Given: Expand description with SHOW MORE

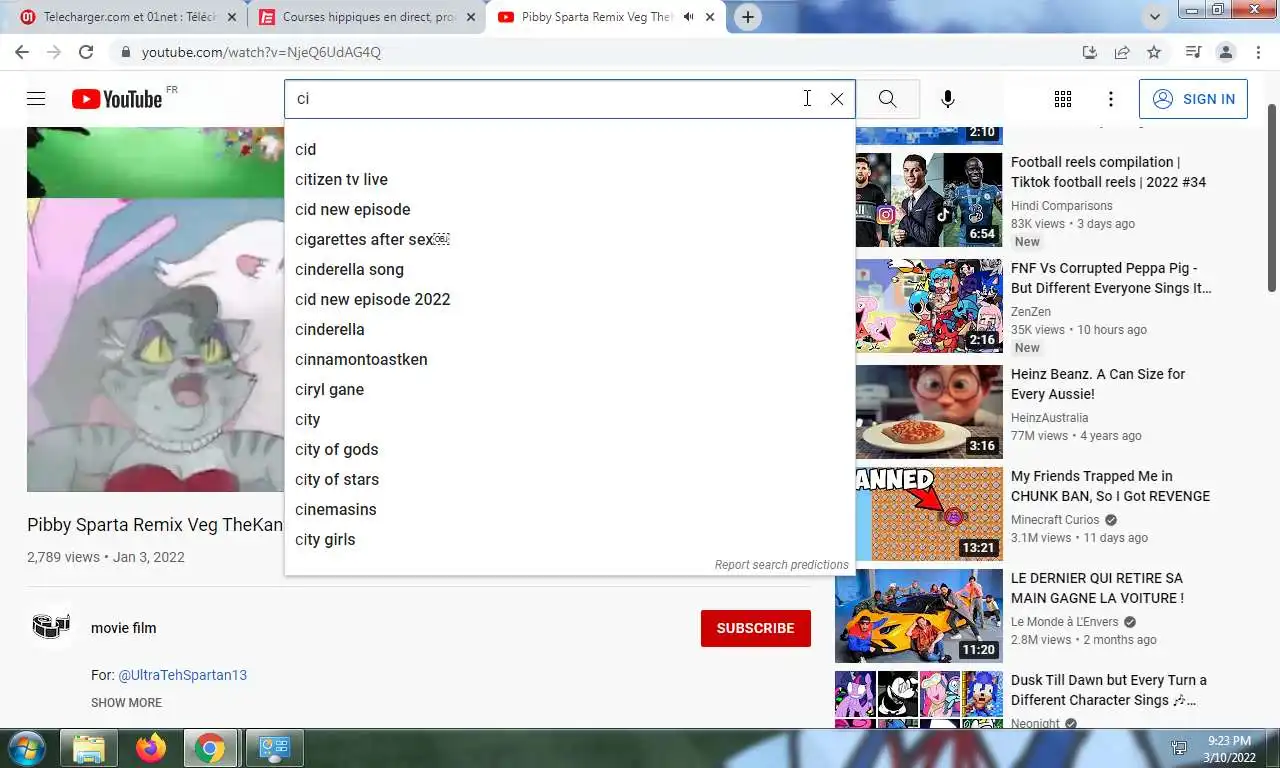Looking at the screenshot, I should click(126, 703).
